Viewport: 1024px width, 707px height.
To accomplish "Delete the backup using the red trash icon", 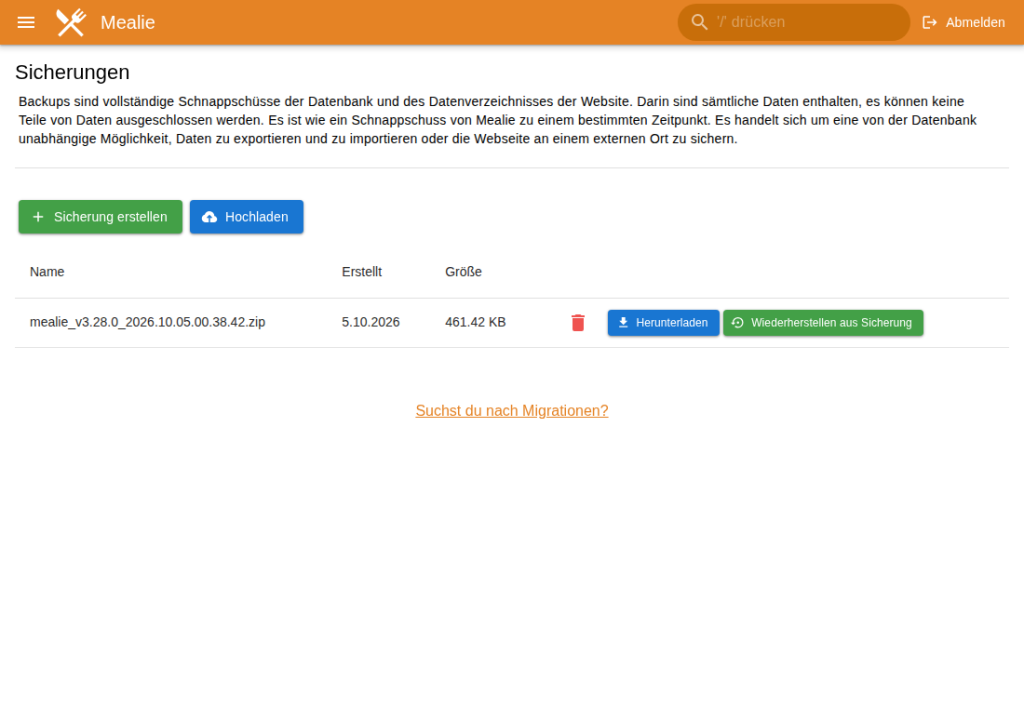I will click(578, 322).
